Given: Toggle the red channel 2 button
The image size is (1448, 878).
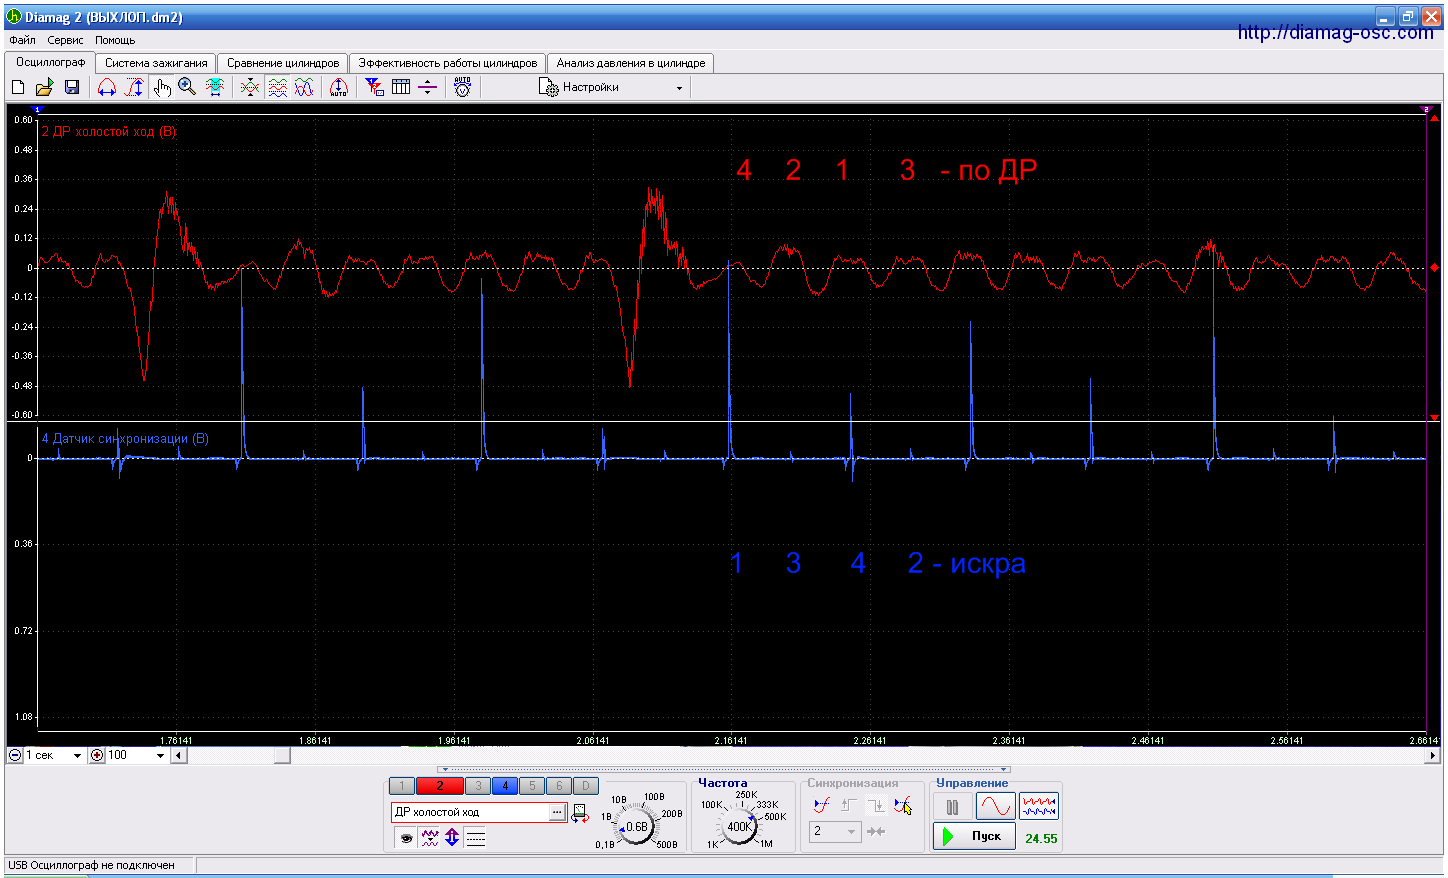Looking at the screenshot, I should (x=440, y=786).
